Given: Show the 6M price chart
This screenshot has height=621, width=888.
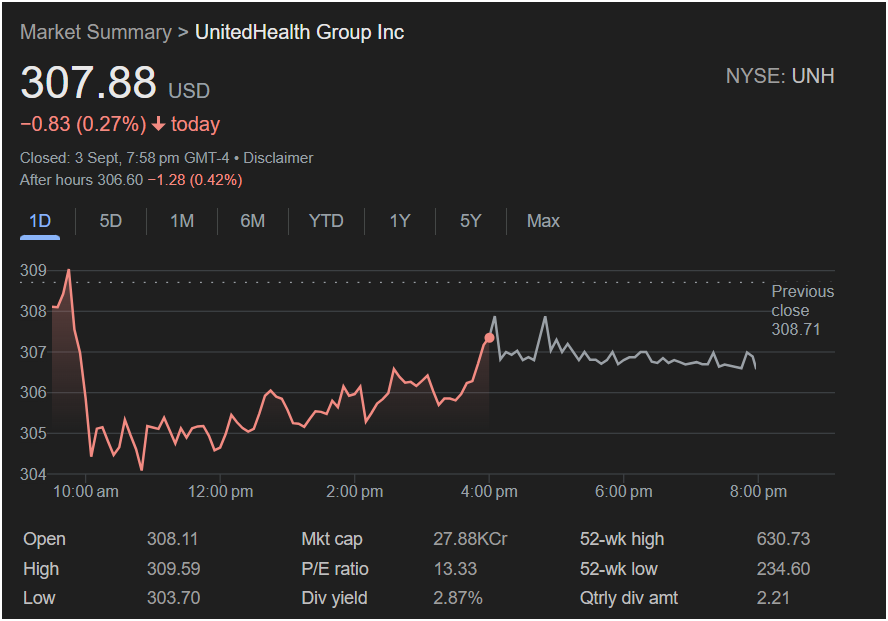Looking at the screenshot, I should pos(253,221).
